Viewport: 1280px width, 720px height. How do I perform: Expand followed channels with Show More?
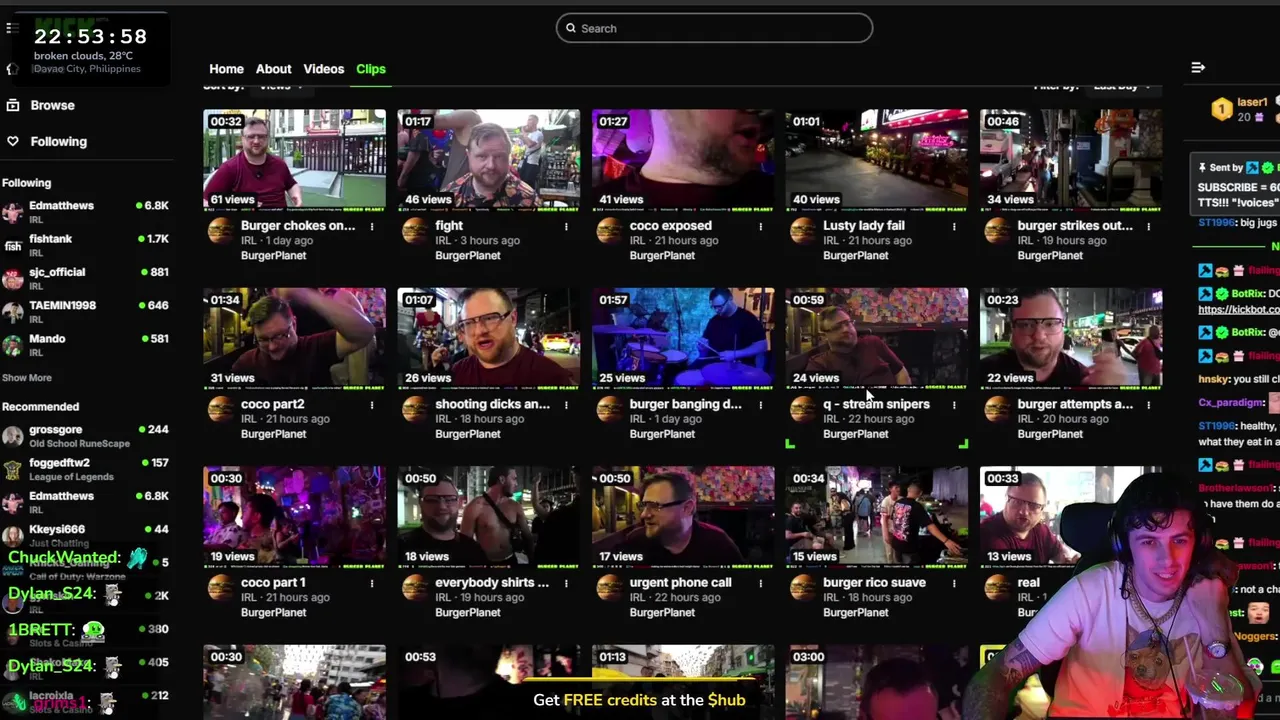click(27, 378)
